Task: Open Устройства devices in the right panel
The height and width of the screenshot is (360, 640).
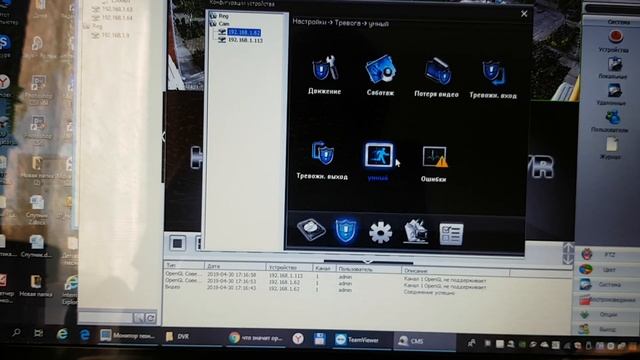Action: coord(615,40)
